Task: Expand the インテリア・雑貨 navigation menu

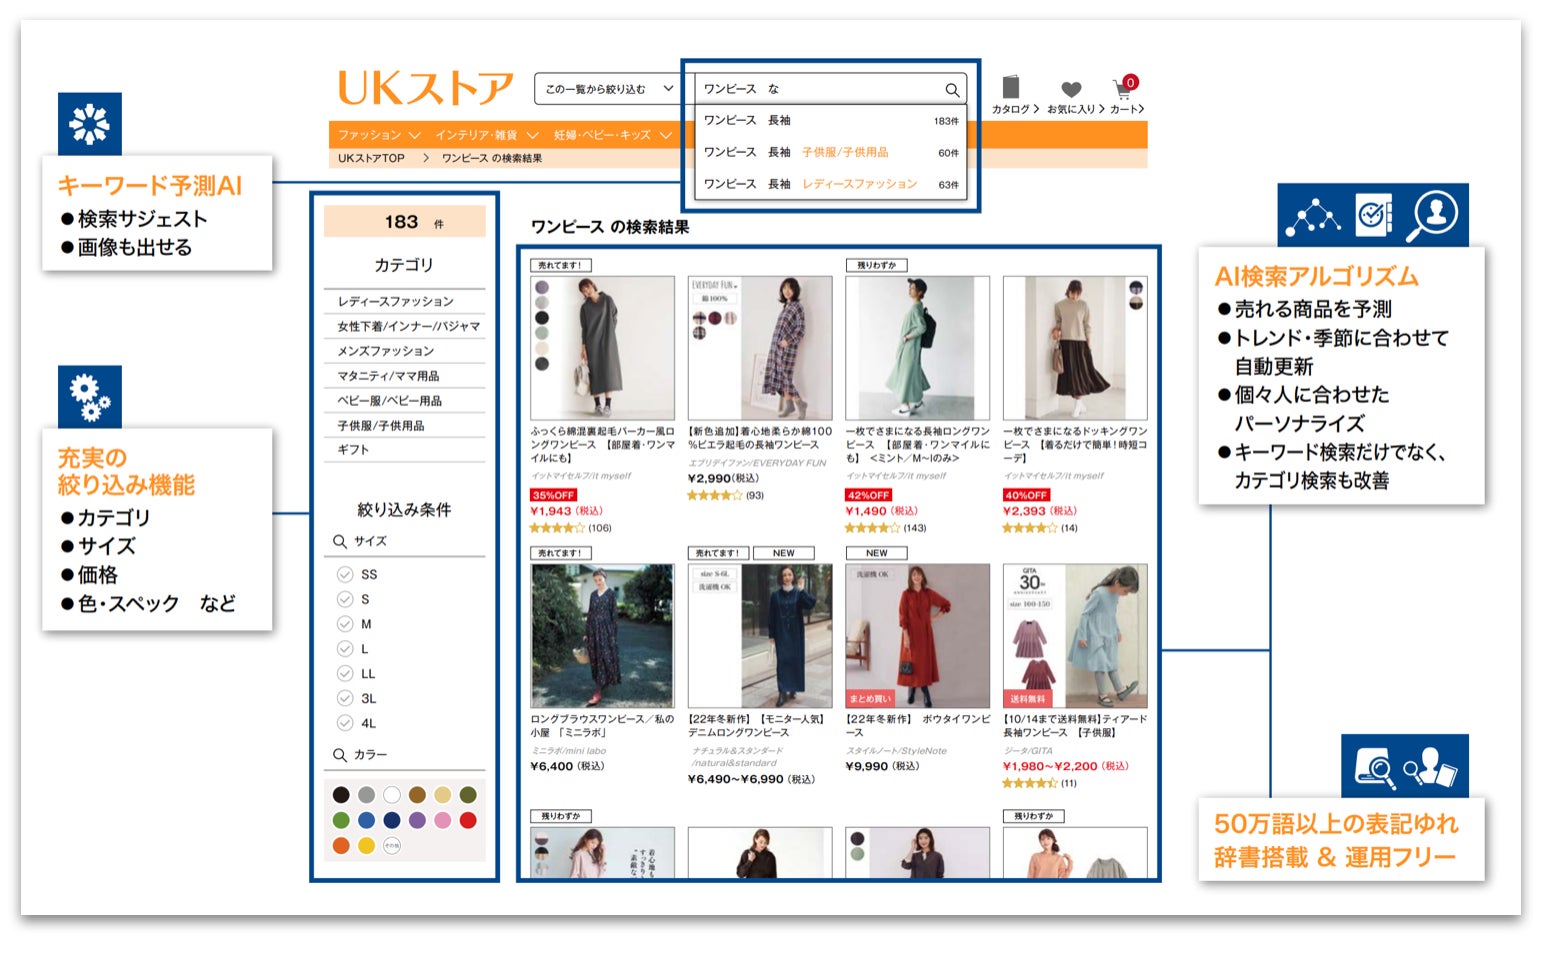Action: (x=486, y=135)
